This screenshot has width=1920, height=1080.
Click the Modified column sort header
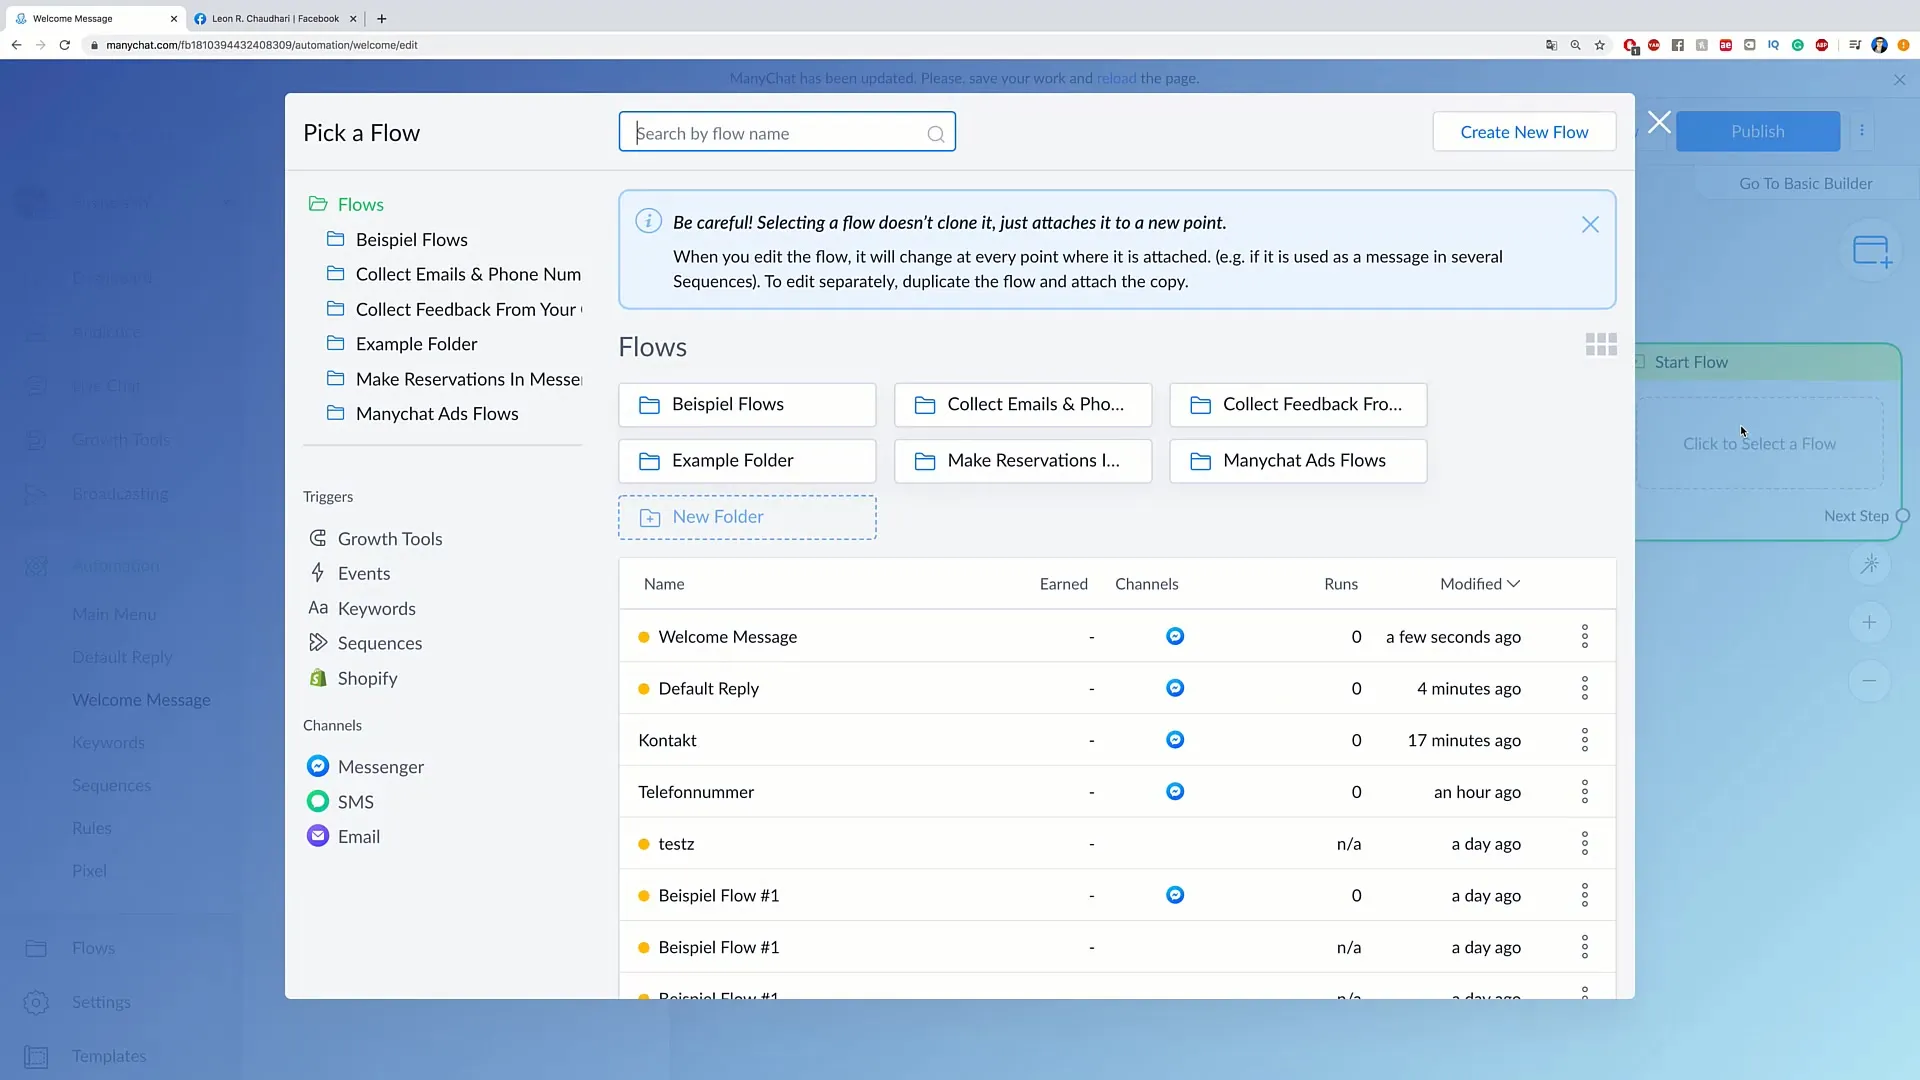pos(1478,583)
